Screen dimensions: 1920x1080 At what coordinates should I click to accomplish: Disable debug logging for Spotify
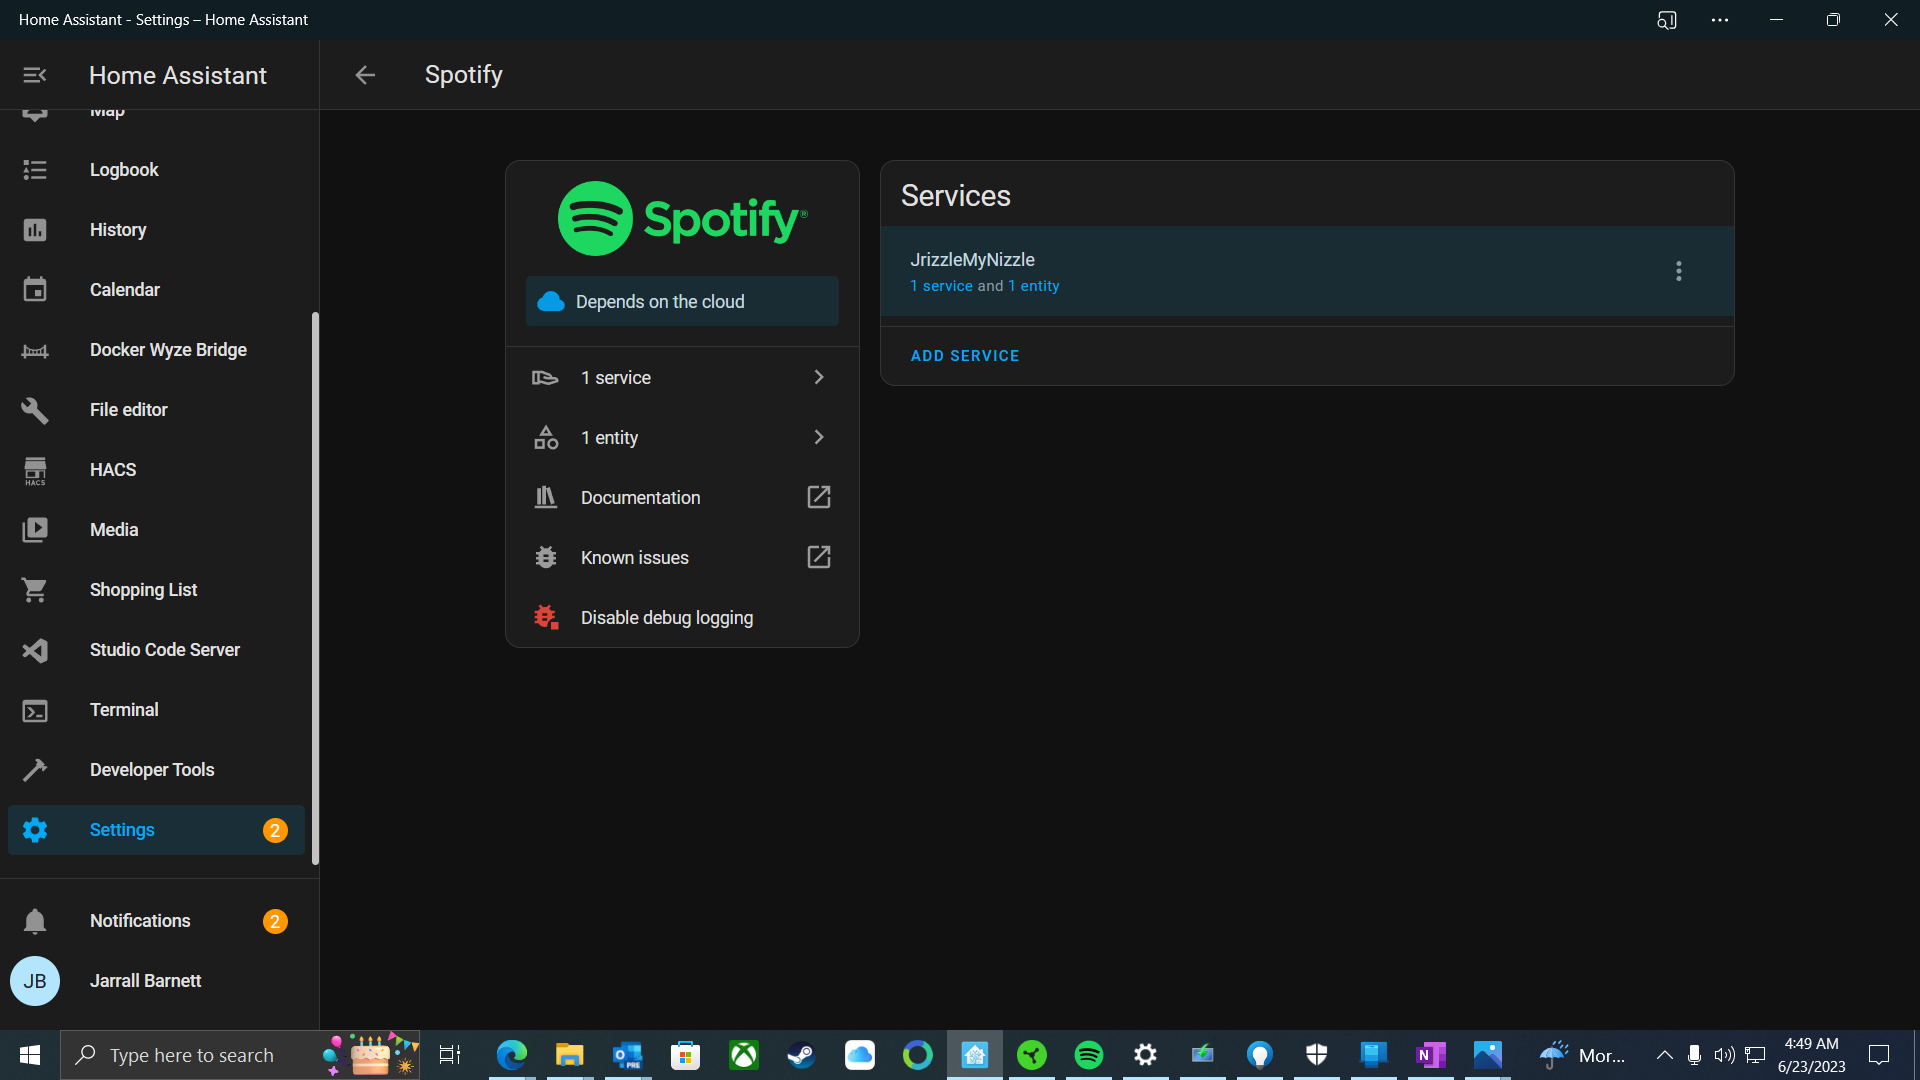coord(667,617)
